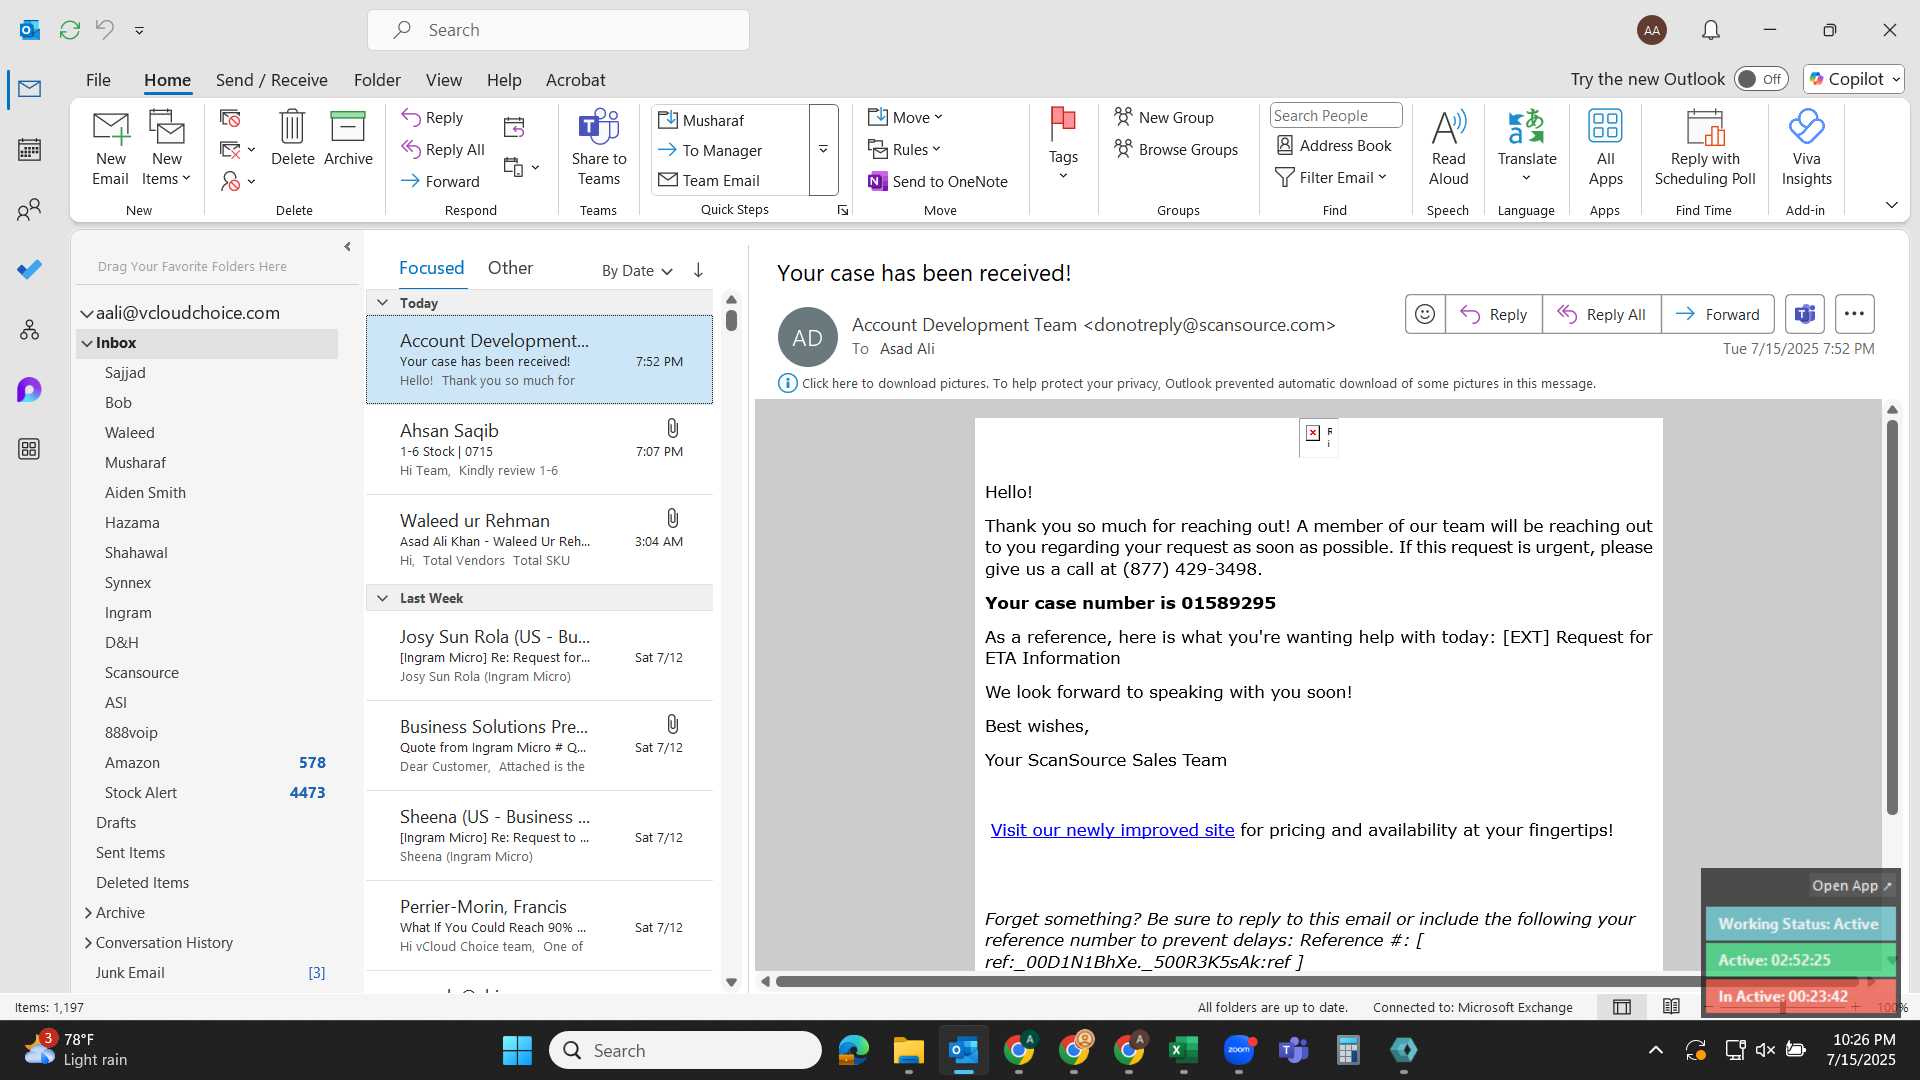
Task: Open the File menu
Action: 98,80
